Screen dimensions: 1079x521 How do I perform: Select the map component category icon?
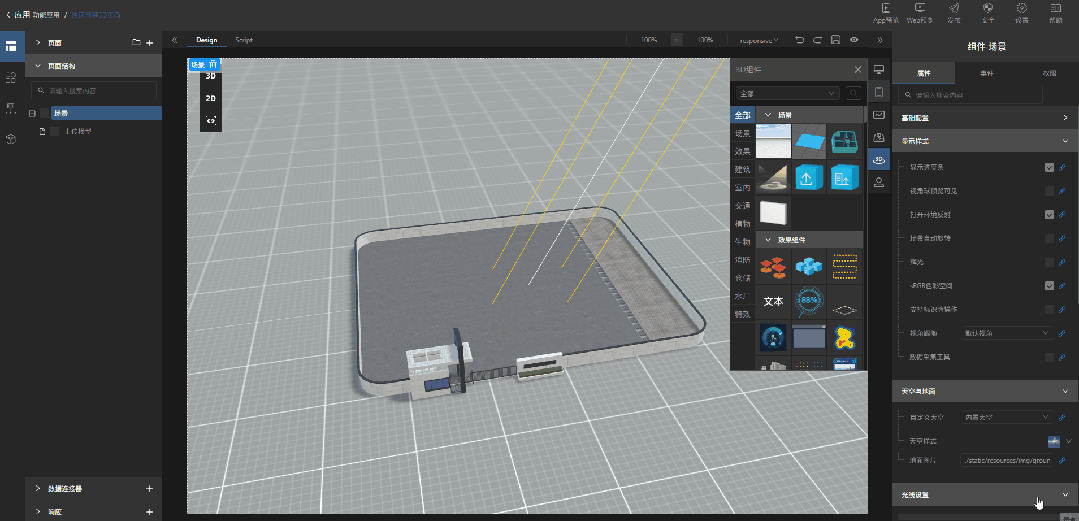(879, 137)
